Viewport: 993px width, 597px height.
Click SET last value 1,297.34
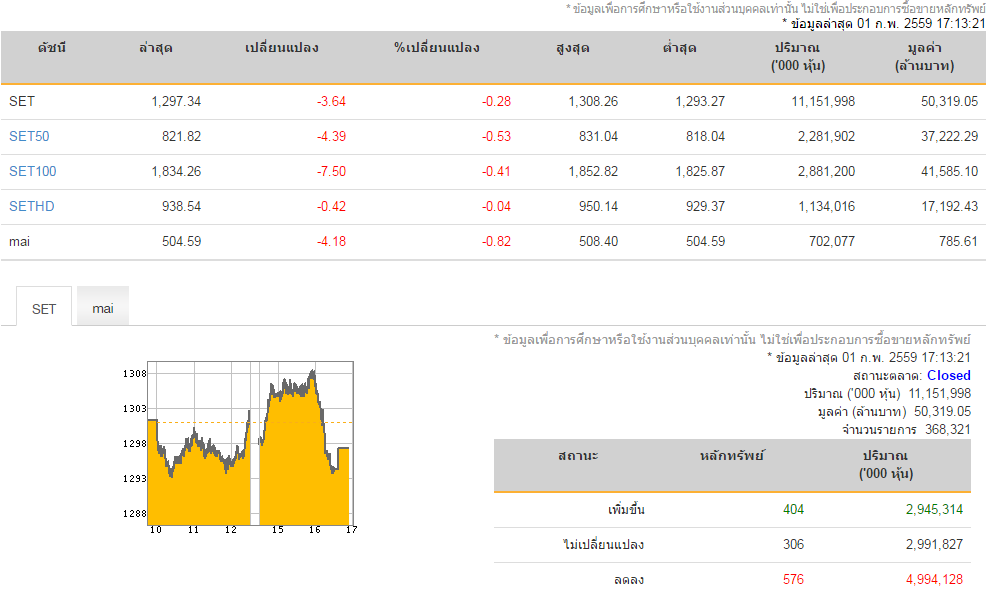point(176,101)
